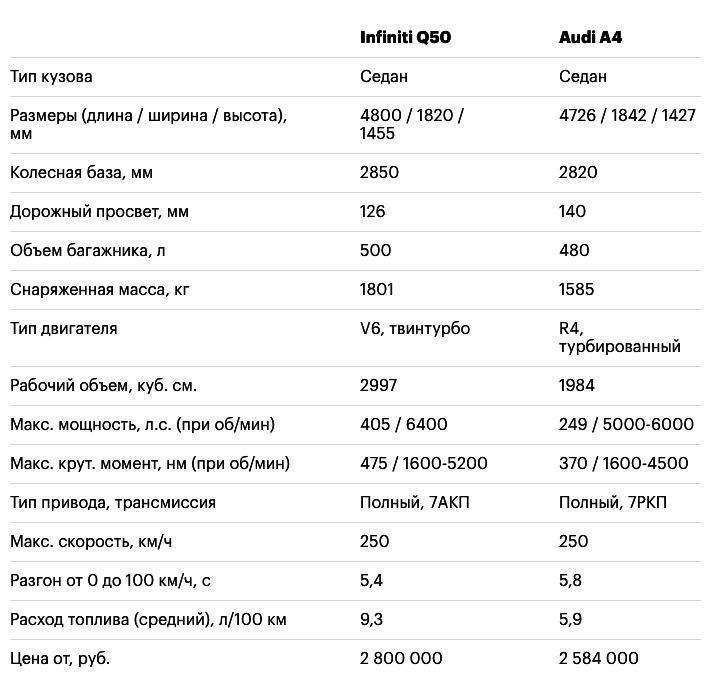Click the "Полный, 7РКП" transmission cell
Screen dimensions: 719x687
tap(612, 503)
